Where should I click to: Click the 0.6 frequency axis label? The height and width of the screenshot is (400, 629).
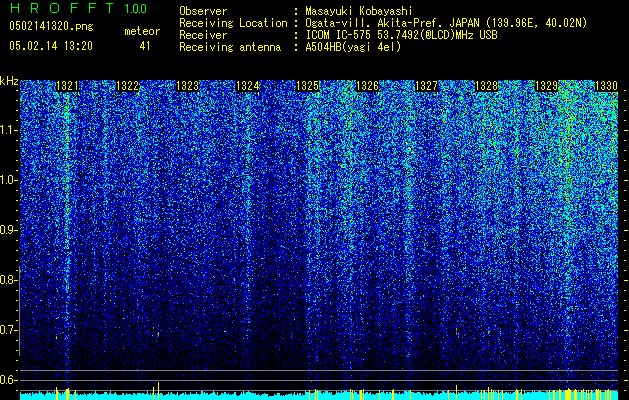coord(8,380)
